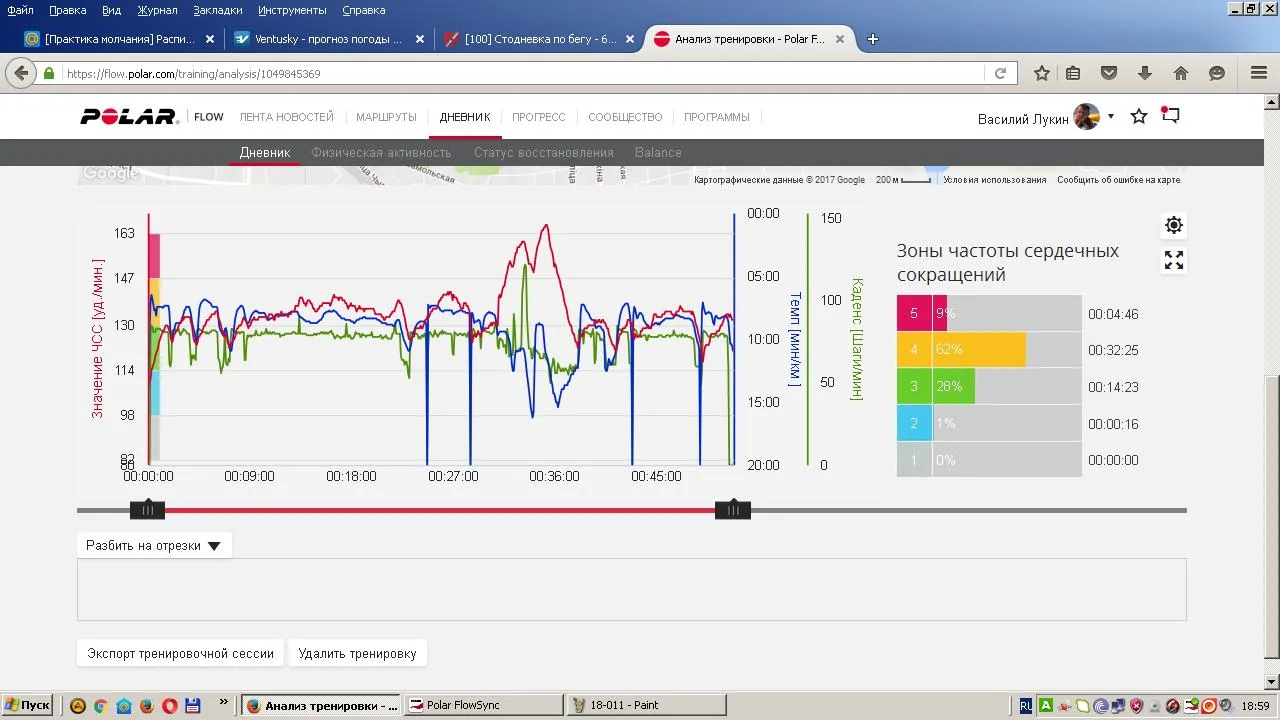Open the Firefox downloads arrow icon
The height and width of the screenshot is (720, 1280).
tap(1145, 73)
